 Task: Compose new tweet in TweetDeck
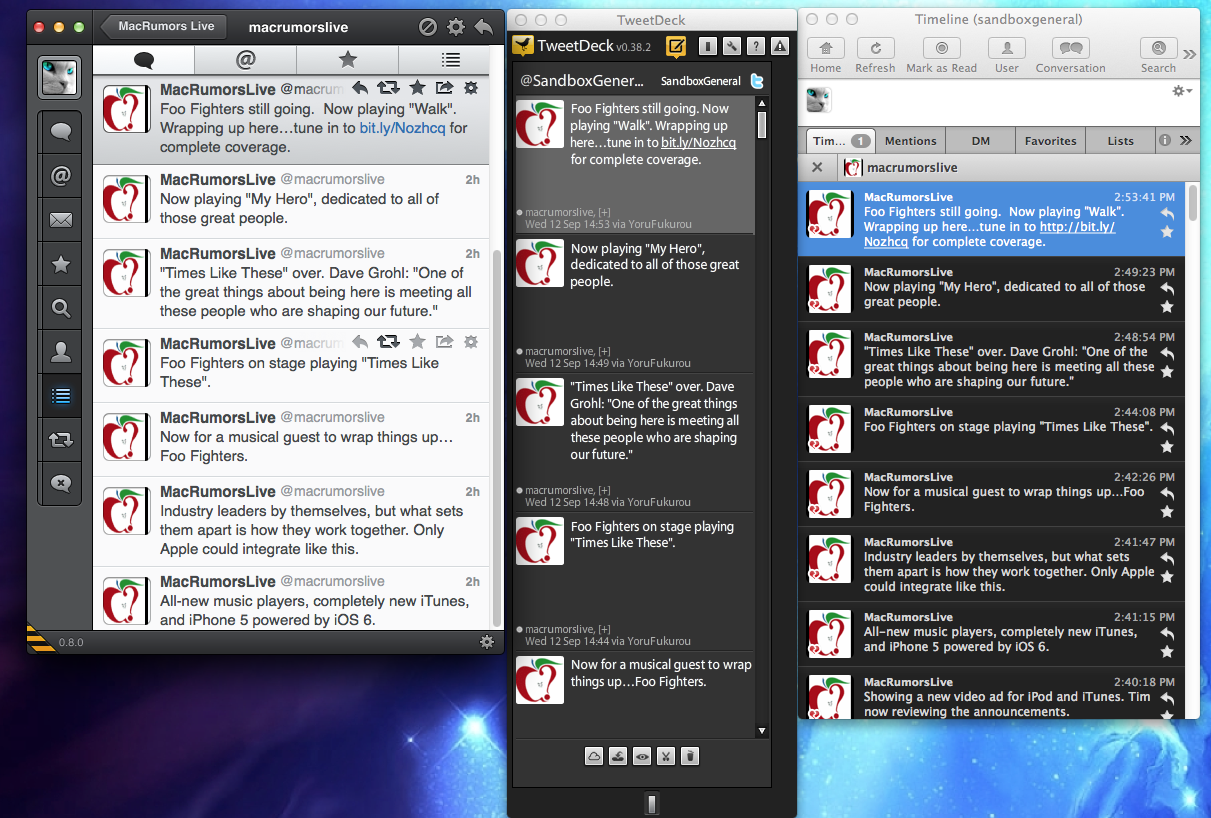(x=676, y=46)
